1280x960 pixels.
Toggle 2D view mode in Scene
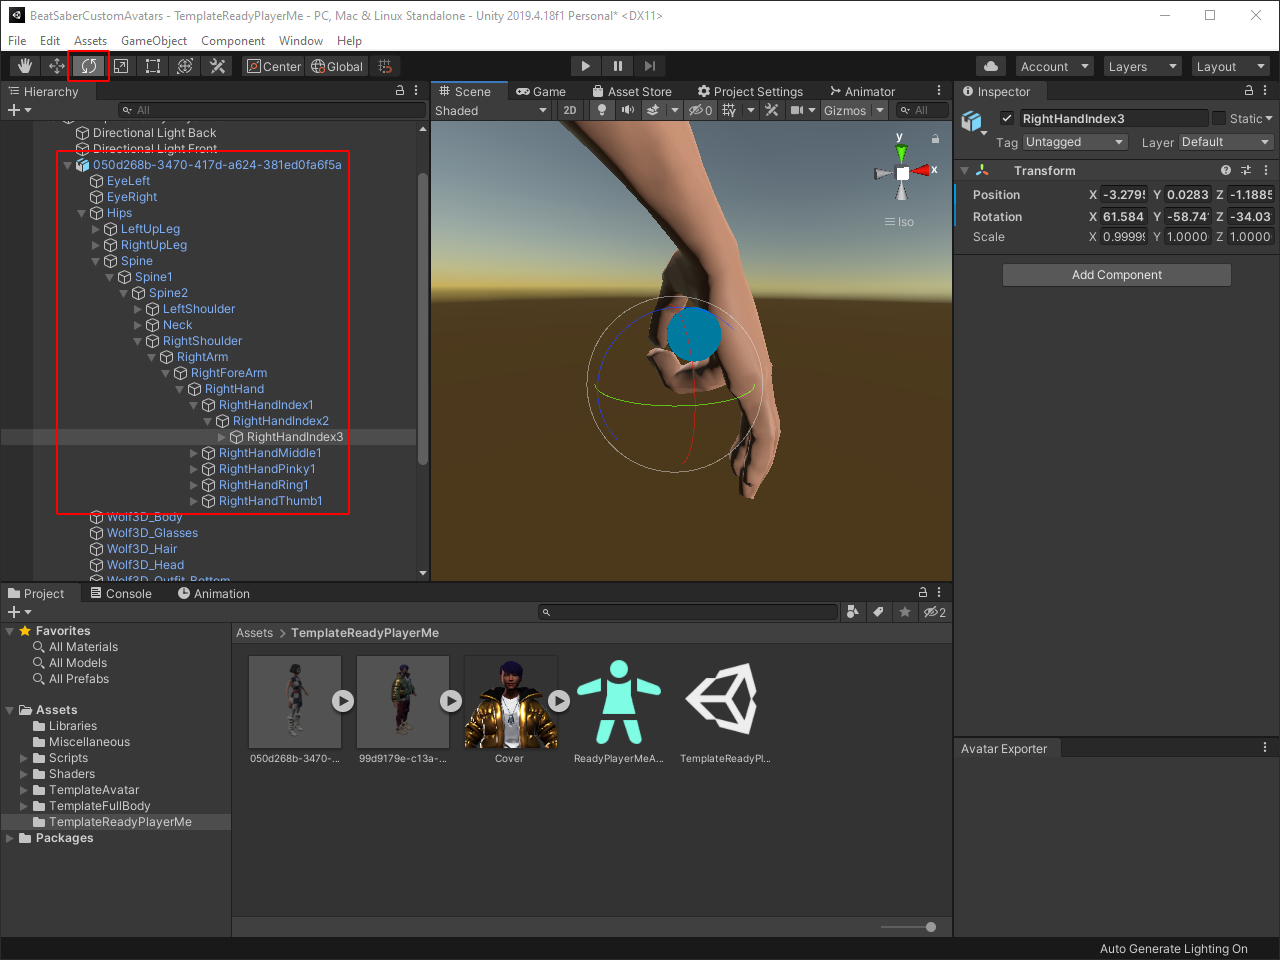(x=570, y=110)
